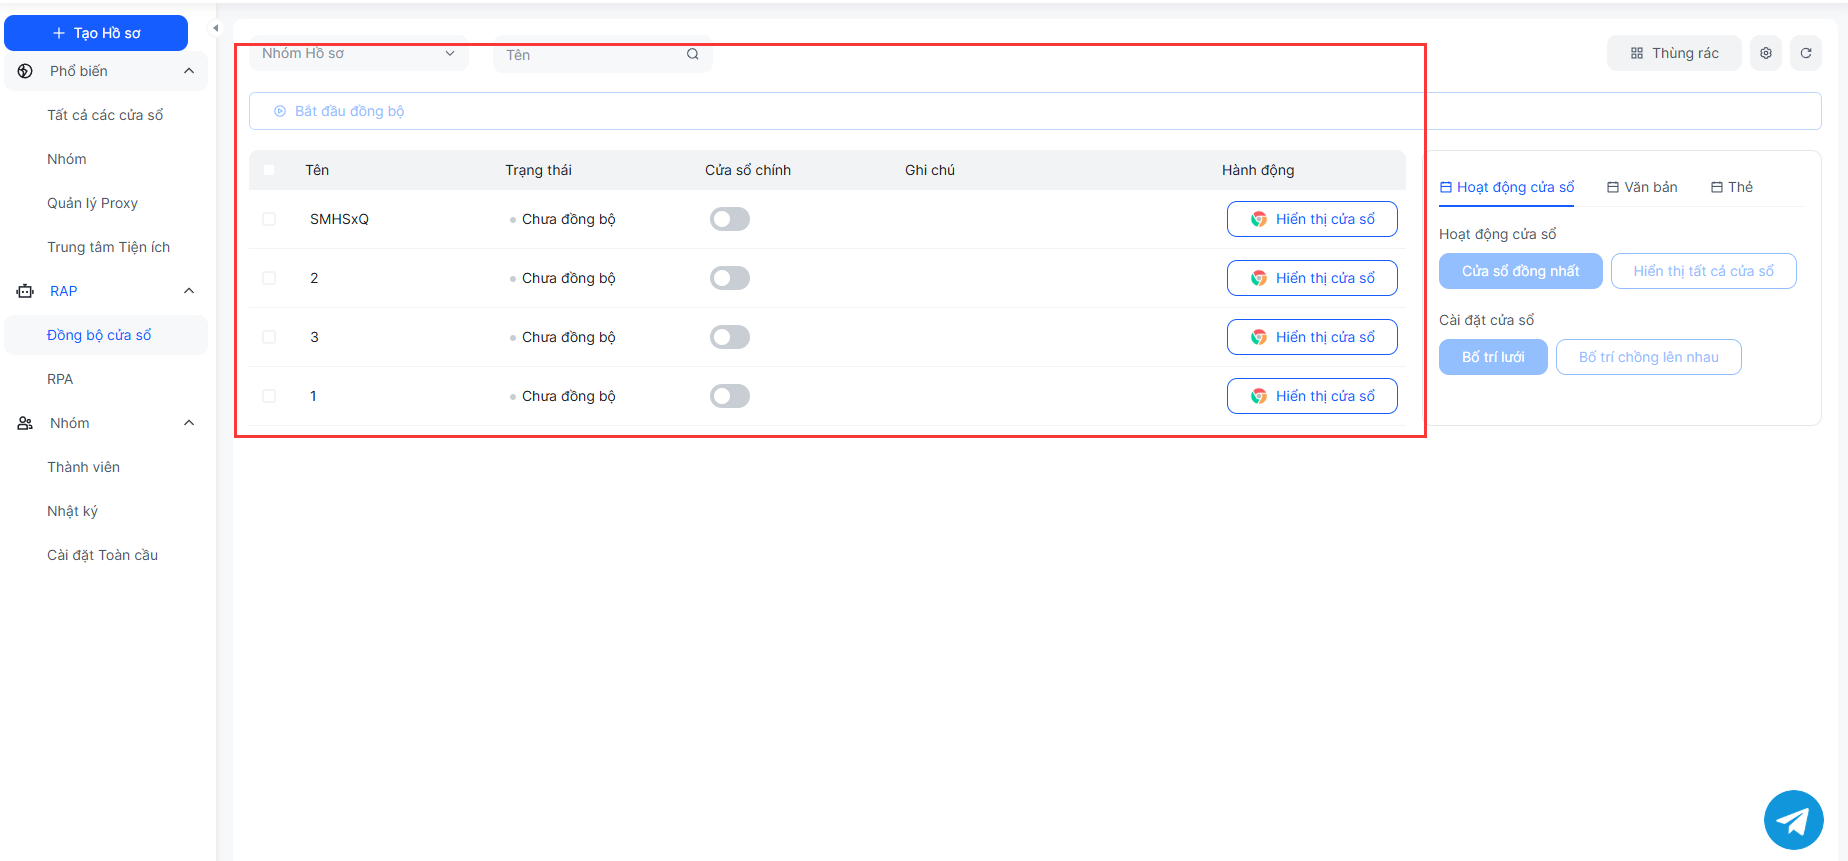Collapse the RAP section chevron
This screenshot has width=1848, height=861.
pos(189,291)
